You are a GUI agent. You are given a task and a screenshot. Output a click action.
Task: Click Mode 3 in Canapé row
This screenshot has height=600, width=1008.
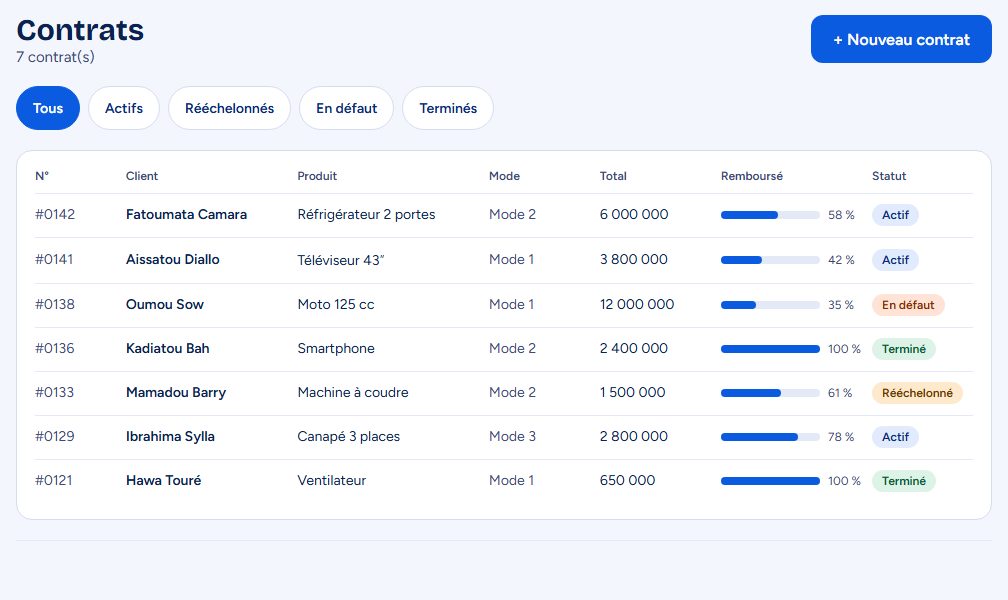[x=512, y=437]
